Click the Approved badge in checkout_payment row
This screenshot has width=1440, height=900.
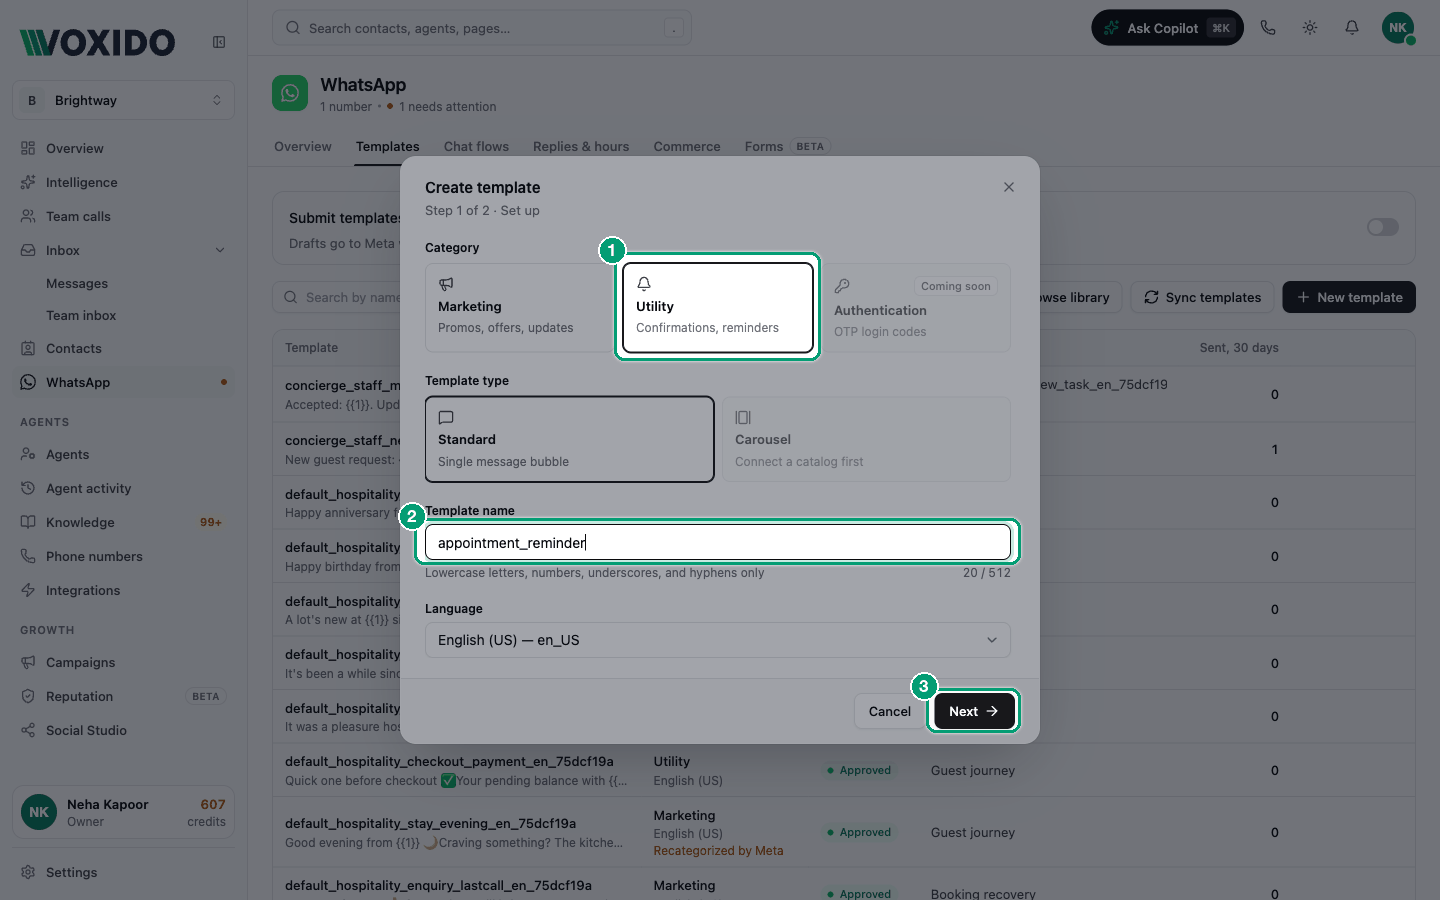(859, 770)
